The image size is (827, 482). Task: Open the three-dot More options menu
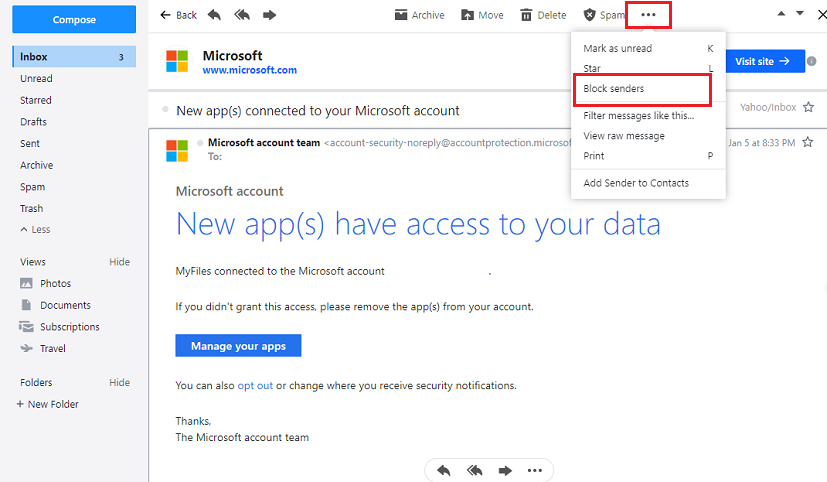(x=648, y=15)
